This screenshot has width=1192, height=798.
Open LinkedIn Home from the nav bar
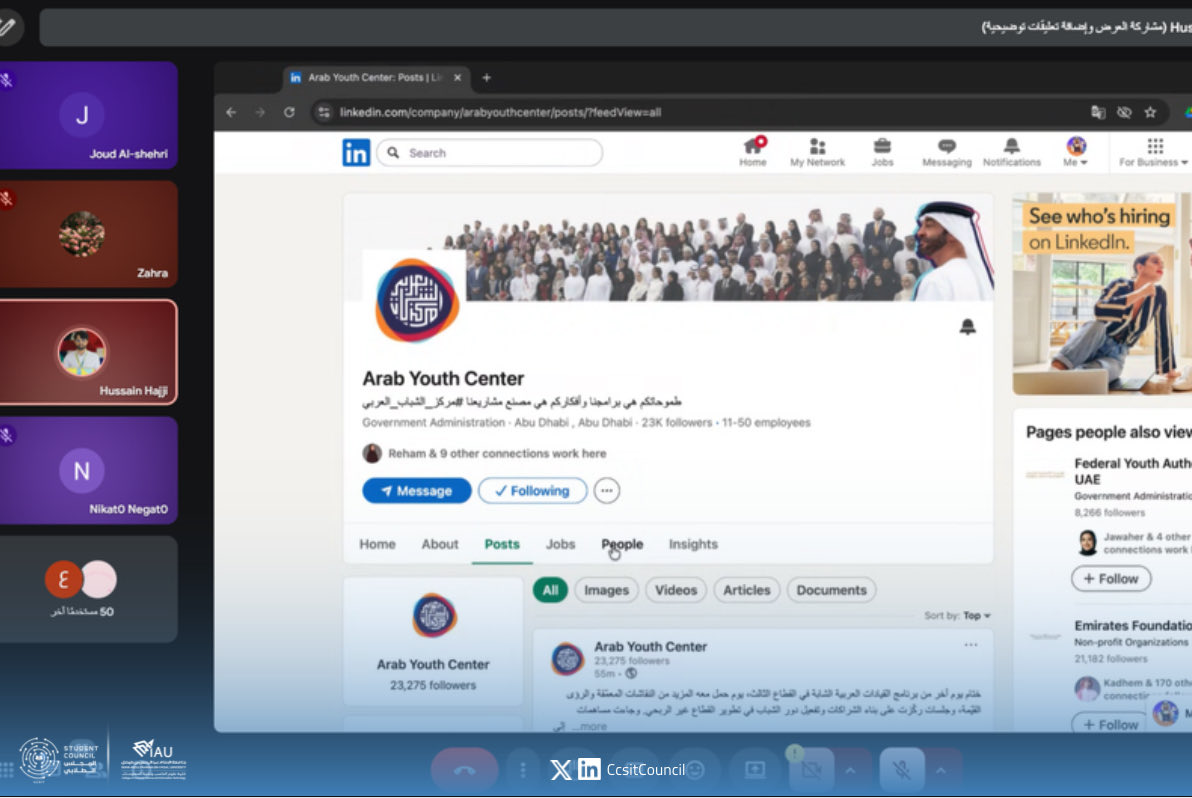click(x=753, y=152)
